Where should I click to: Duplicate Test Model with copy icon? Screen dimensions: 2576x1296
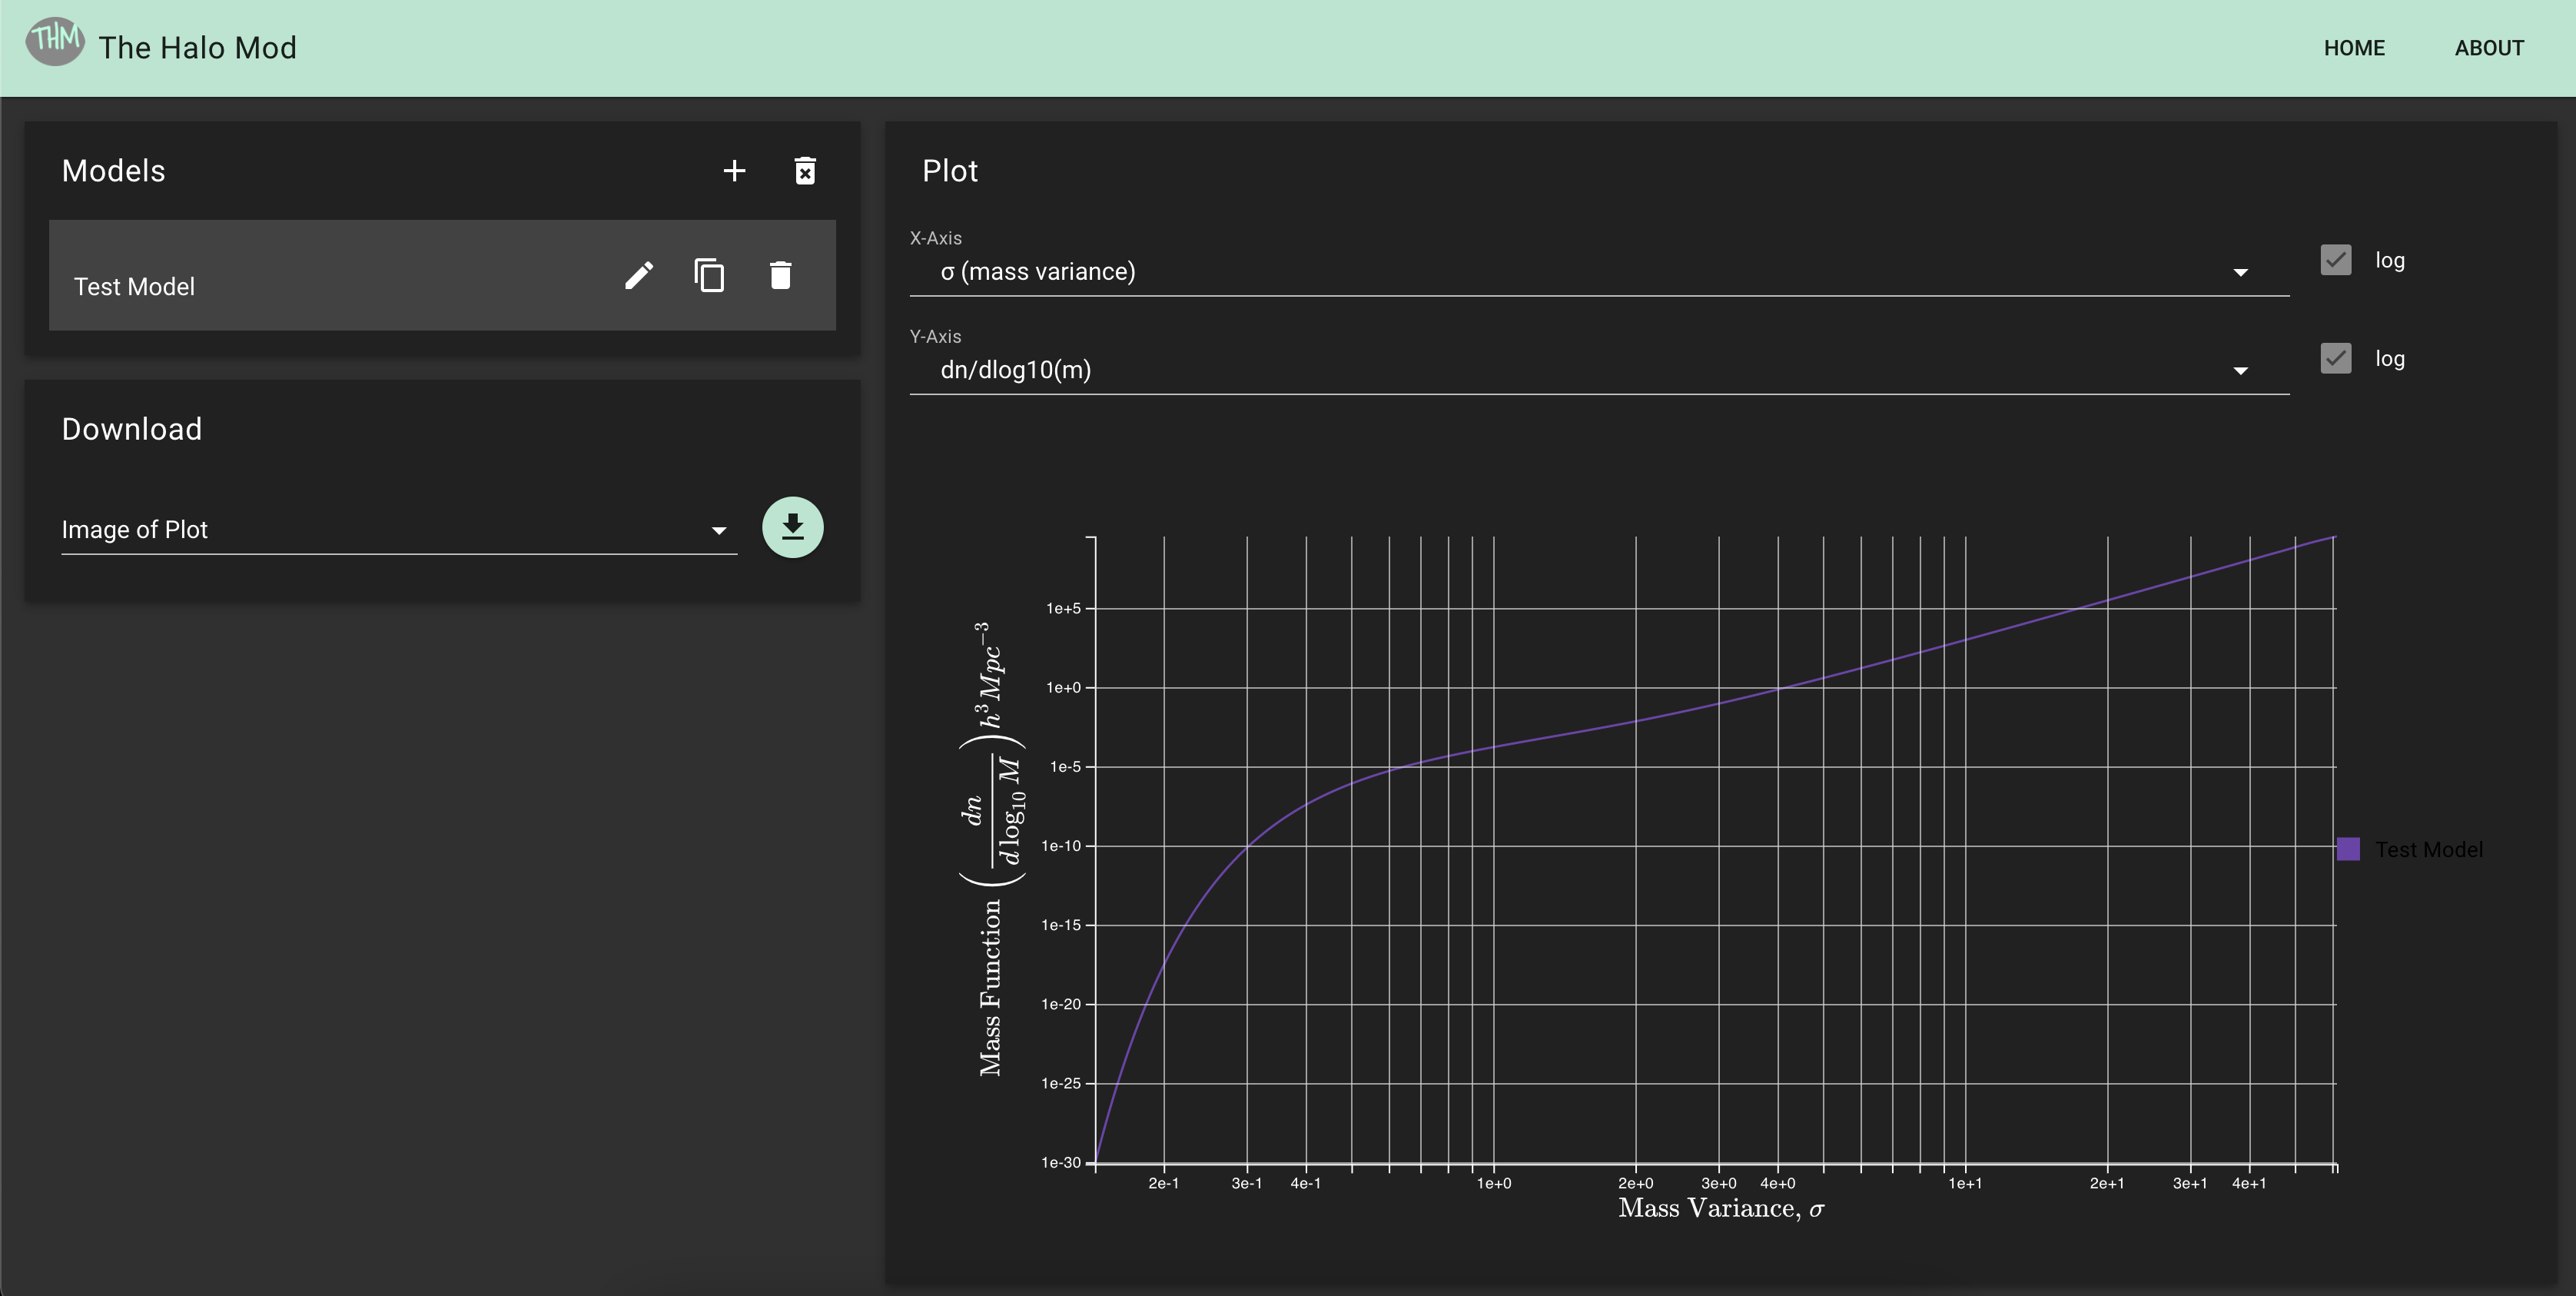[709, 275]
